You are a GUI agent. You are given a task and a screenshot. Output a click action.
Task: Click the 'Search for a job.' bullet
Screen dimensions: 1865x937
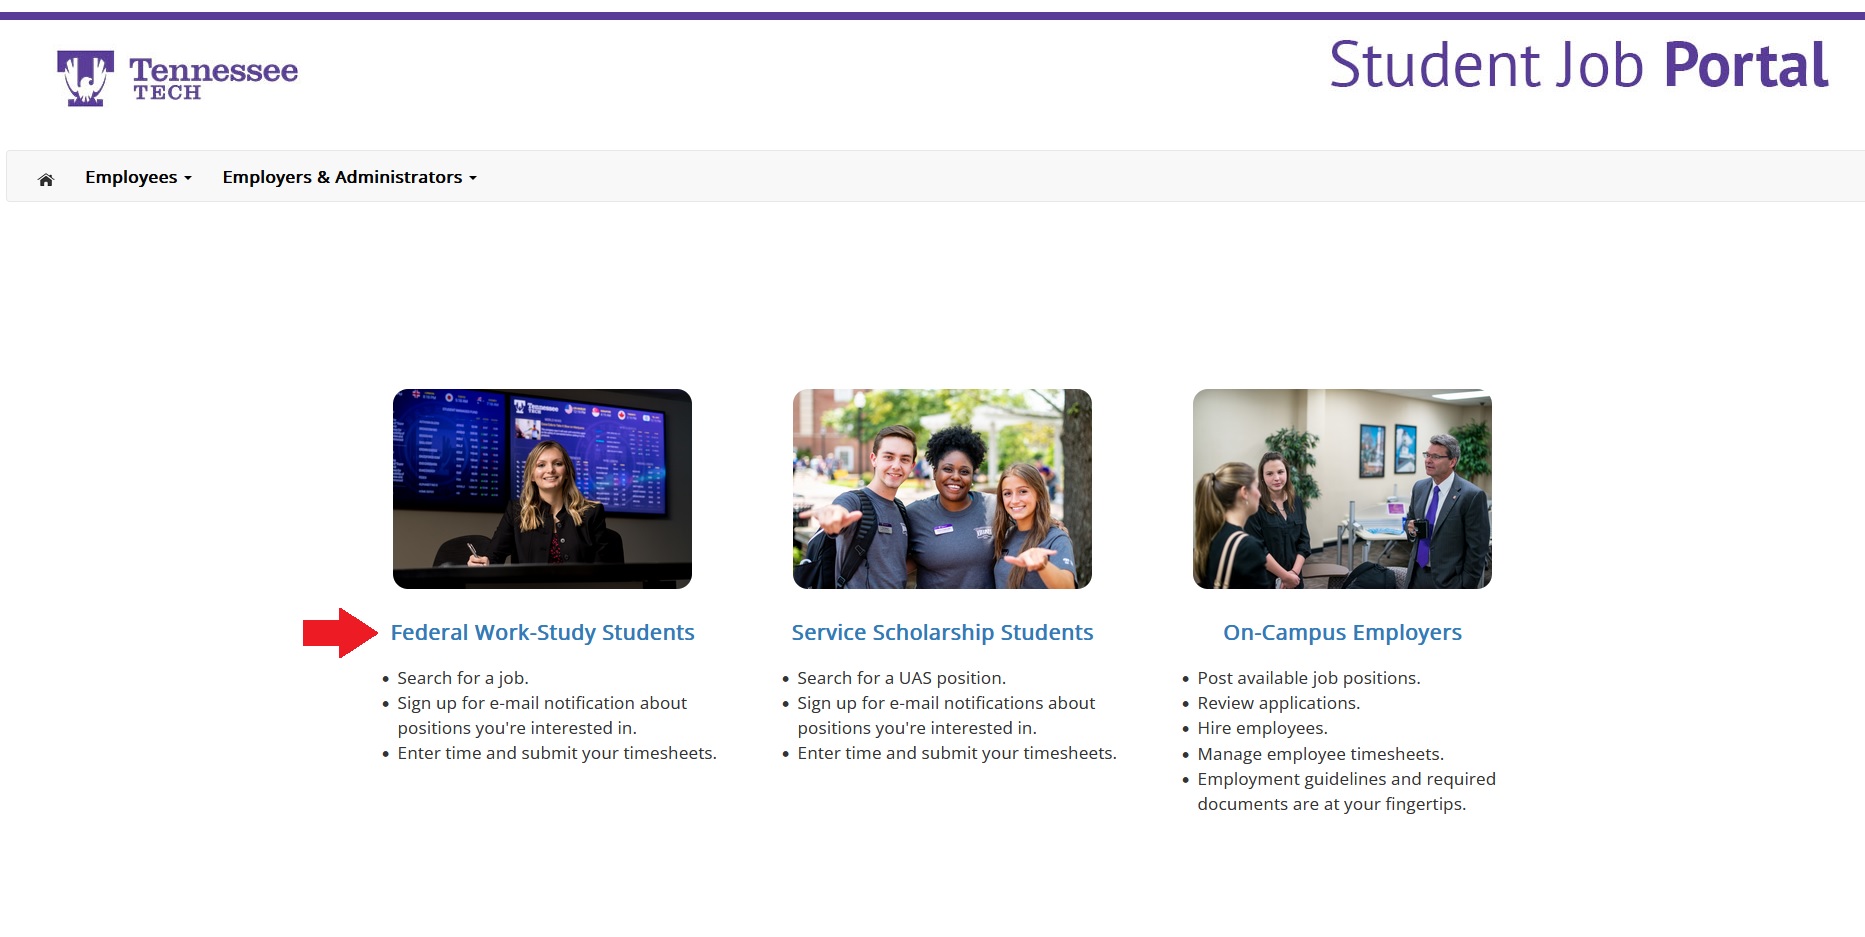tap(462, 678)
